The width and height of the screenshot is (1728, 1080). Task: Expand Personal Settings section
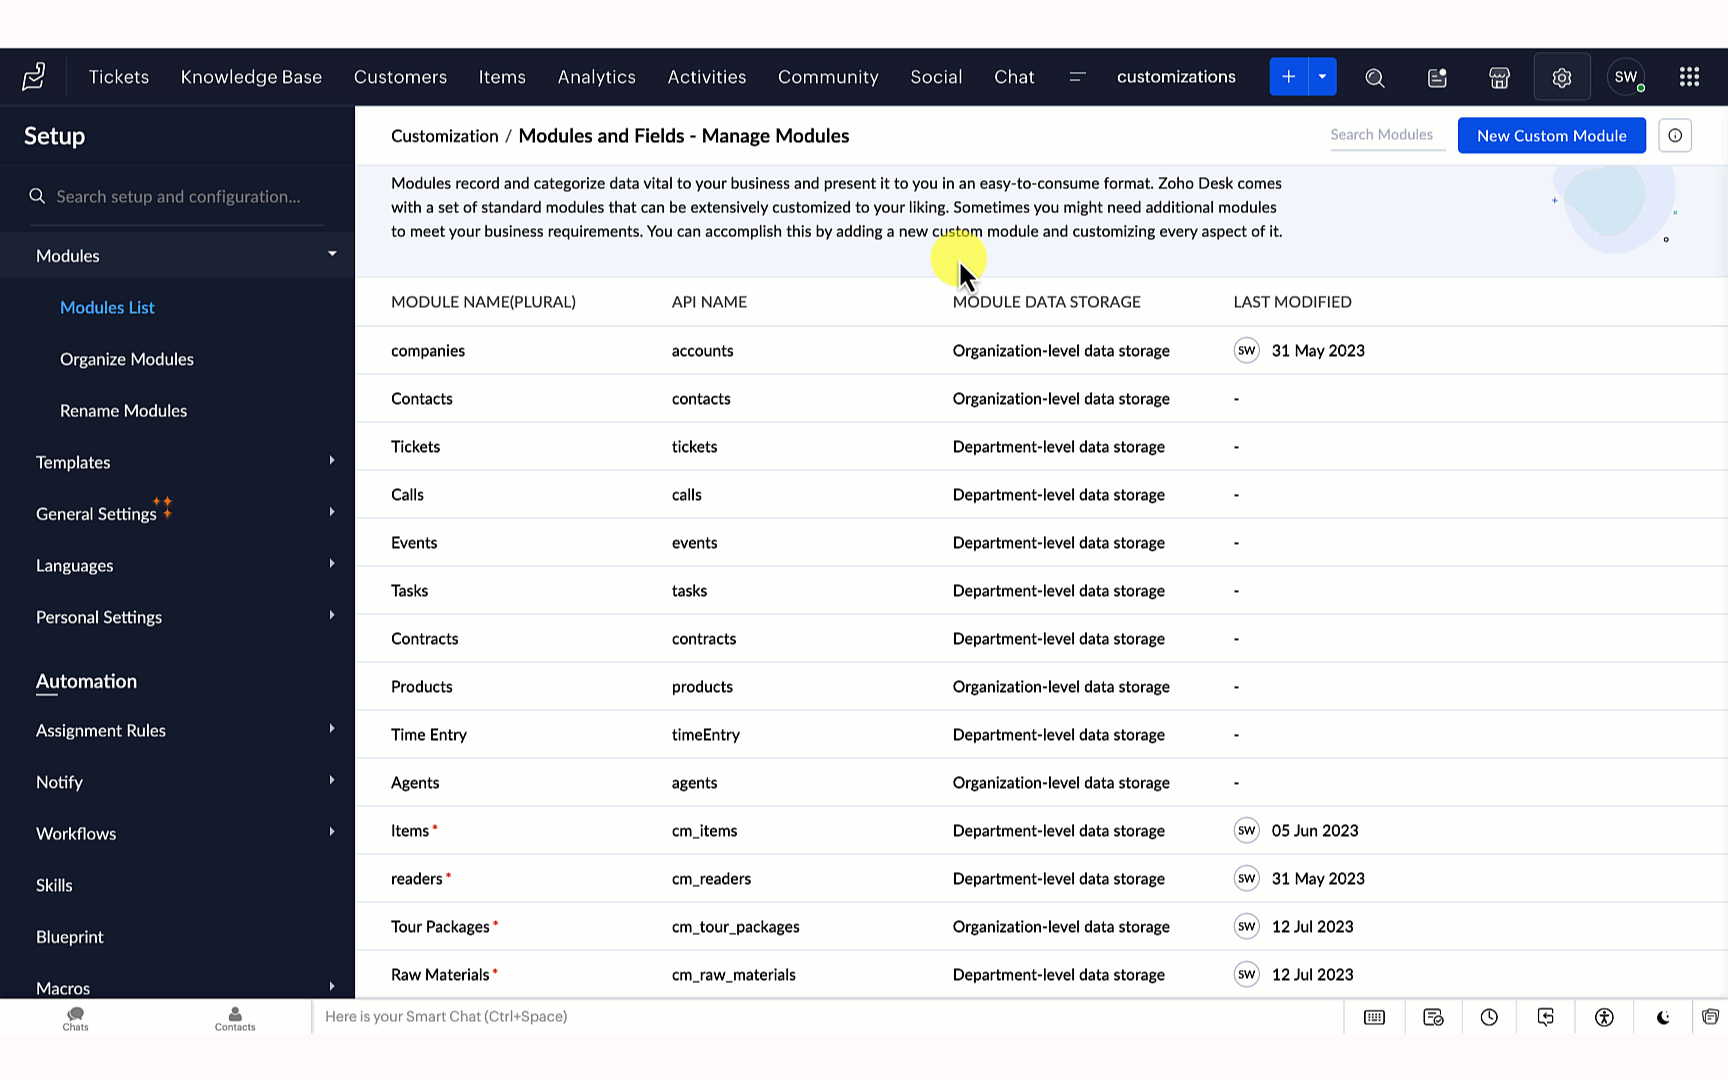tap(332, 615)
